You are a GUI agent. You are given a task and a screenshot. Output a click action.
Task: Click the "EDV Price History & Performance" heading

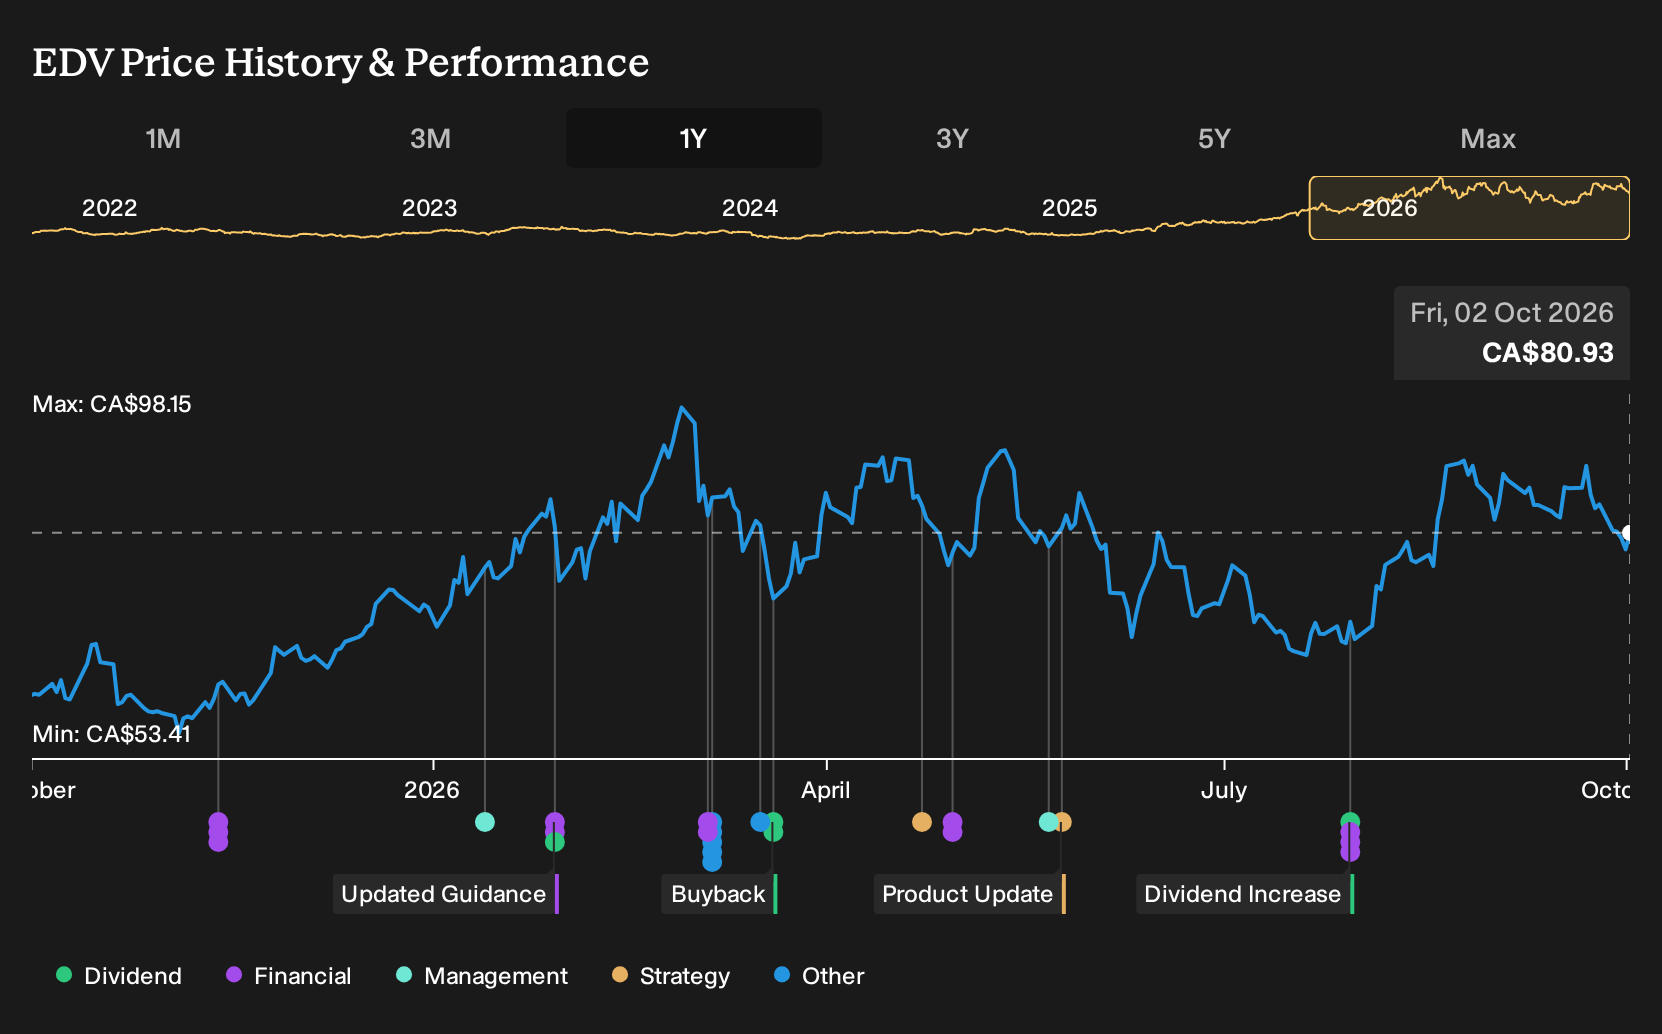341,62
